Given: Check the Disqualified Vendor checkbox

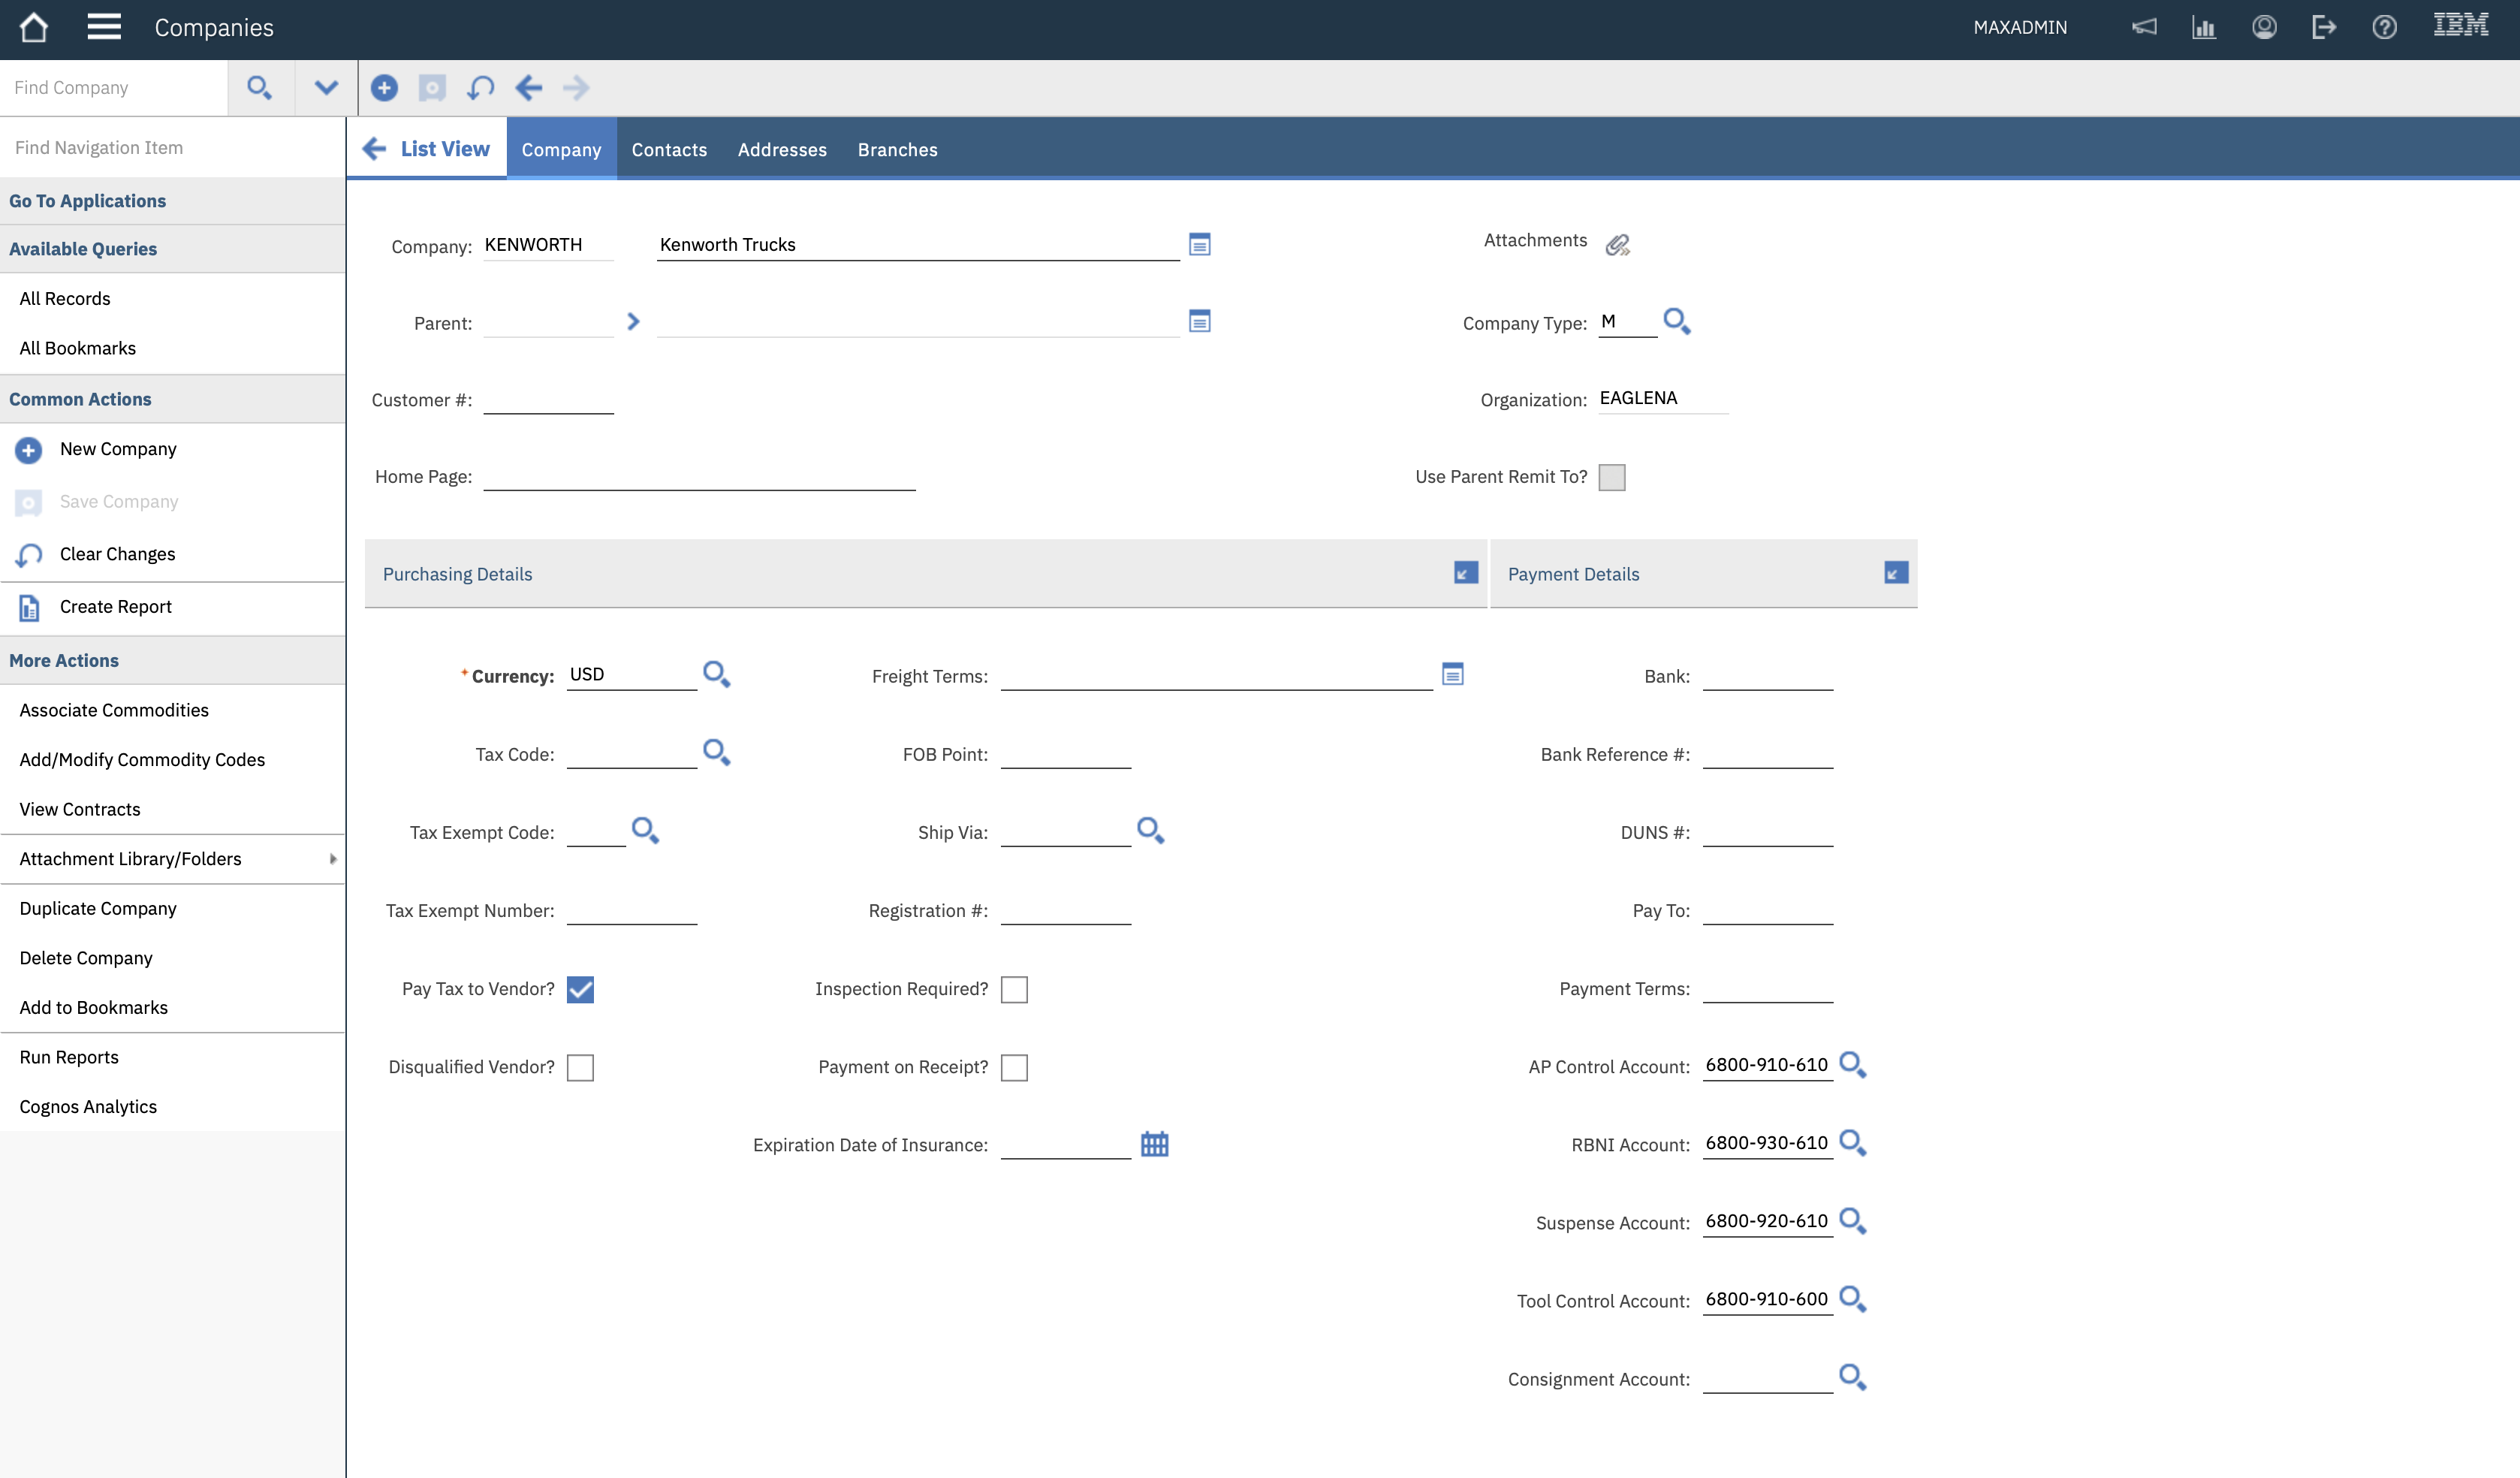Looking at the screenshot, I should (x=580, y=1067).
